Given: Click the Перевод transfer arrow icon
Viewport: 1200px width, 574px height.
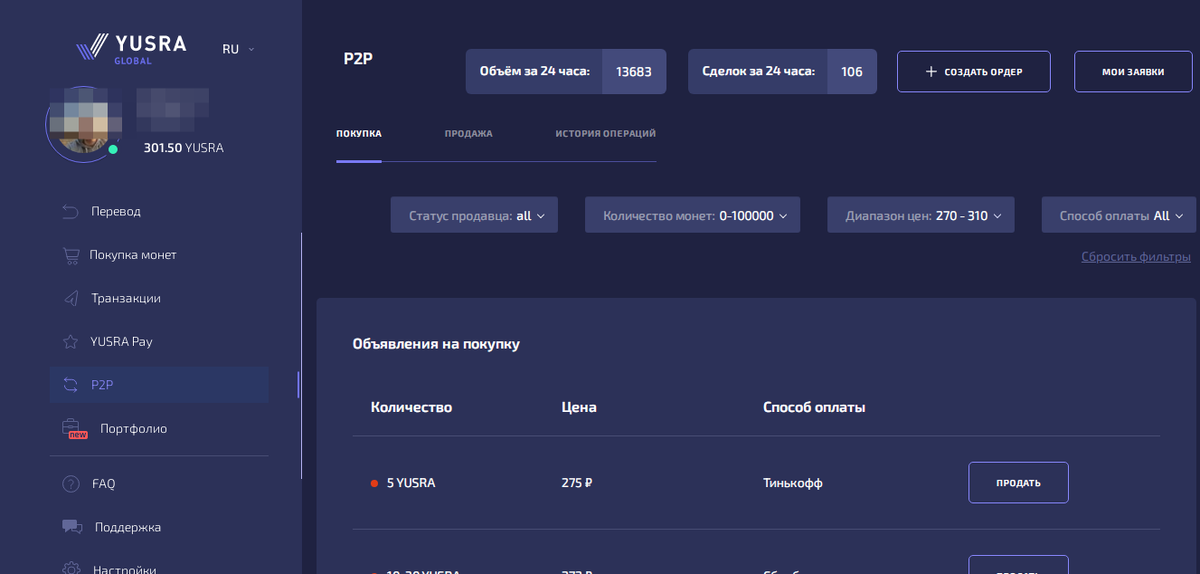Looking at the screenshot, I should click(x=70, y=211).
